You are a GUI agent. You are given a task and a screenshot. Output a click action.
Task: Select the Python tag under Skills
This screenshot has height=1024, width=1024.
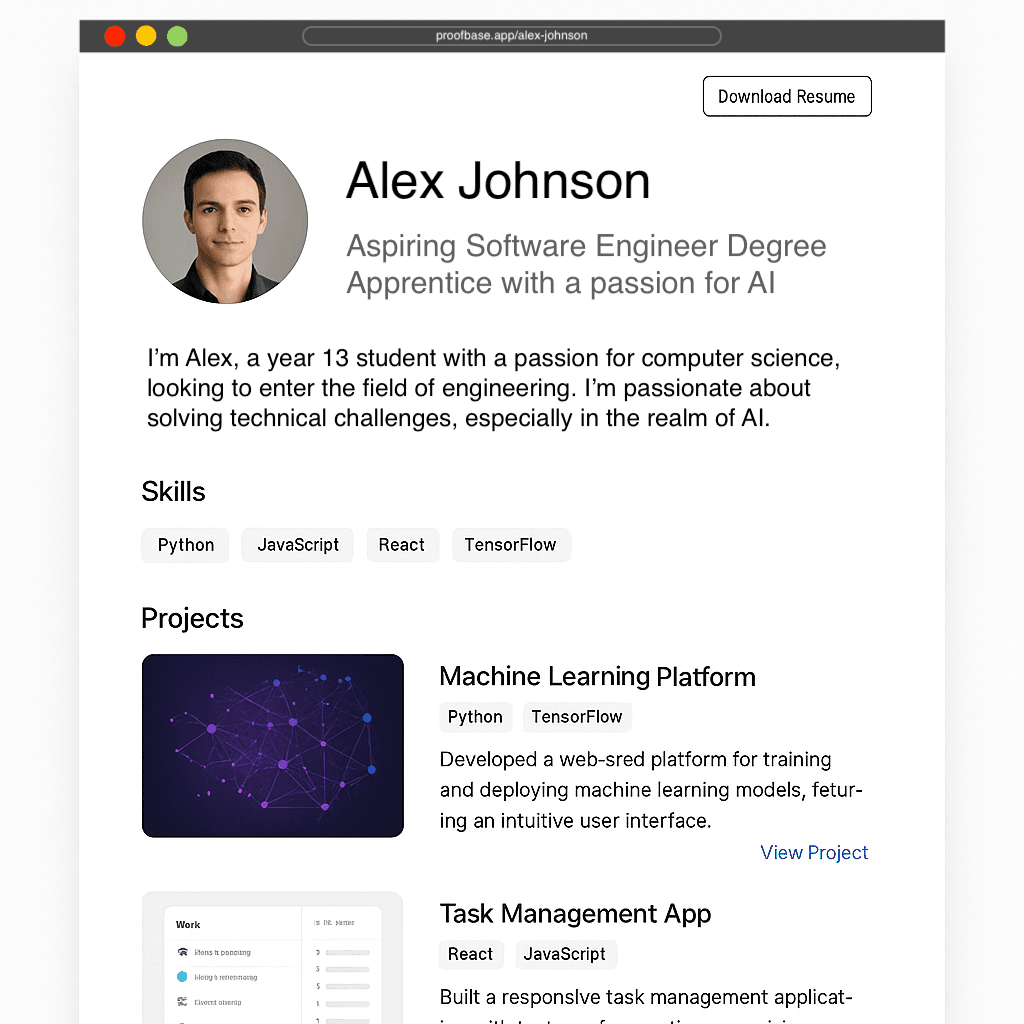point(185,545)
